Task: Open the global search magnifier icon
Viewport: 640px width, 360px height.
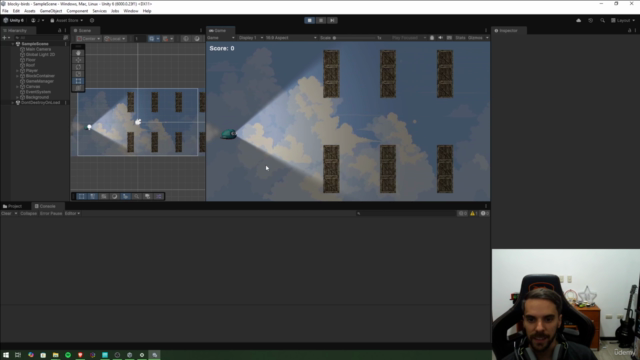Action: [602, 20]
